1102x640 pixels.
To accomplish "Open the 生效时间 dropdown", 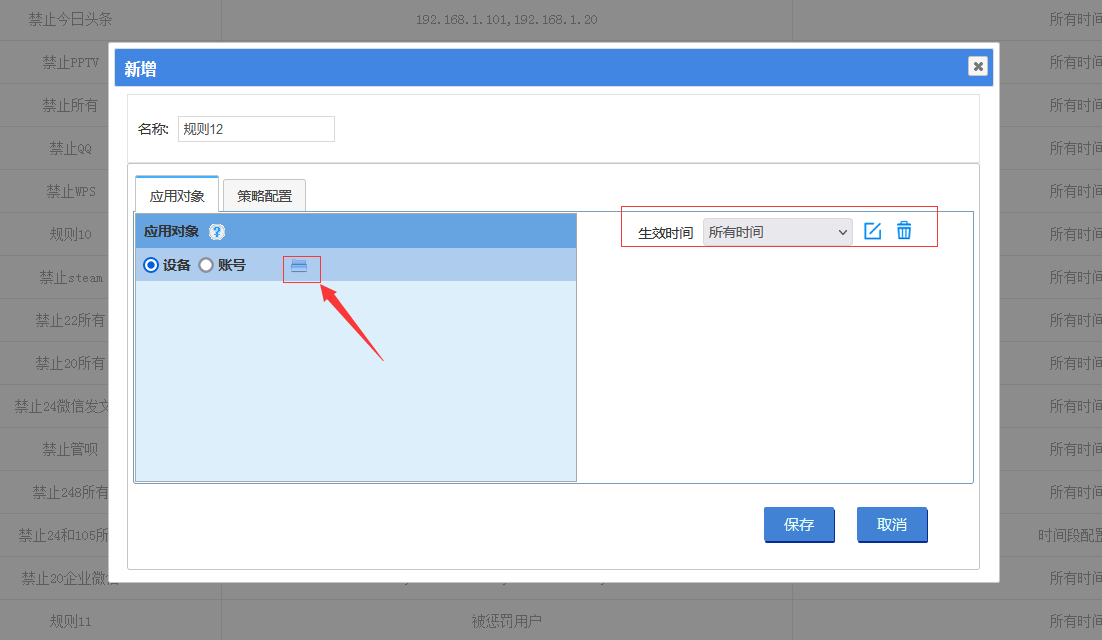I will pos(777,232).
